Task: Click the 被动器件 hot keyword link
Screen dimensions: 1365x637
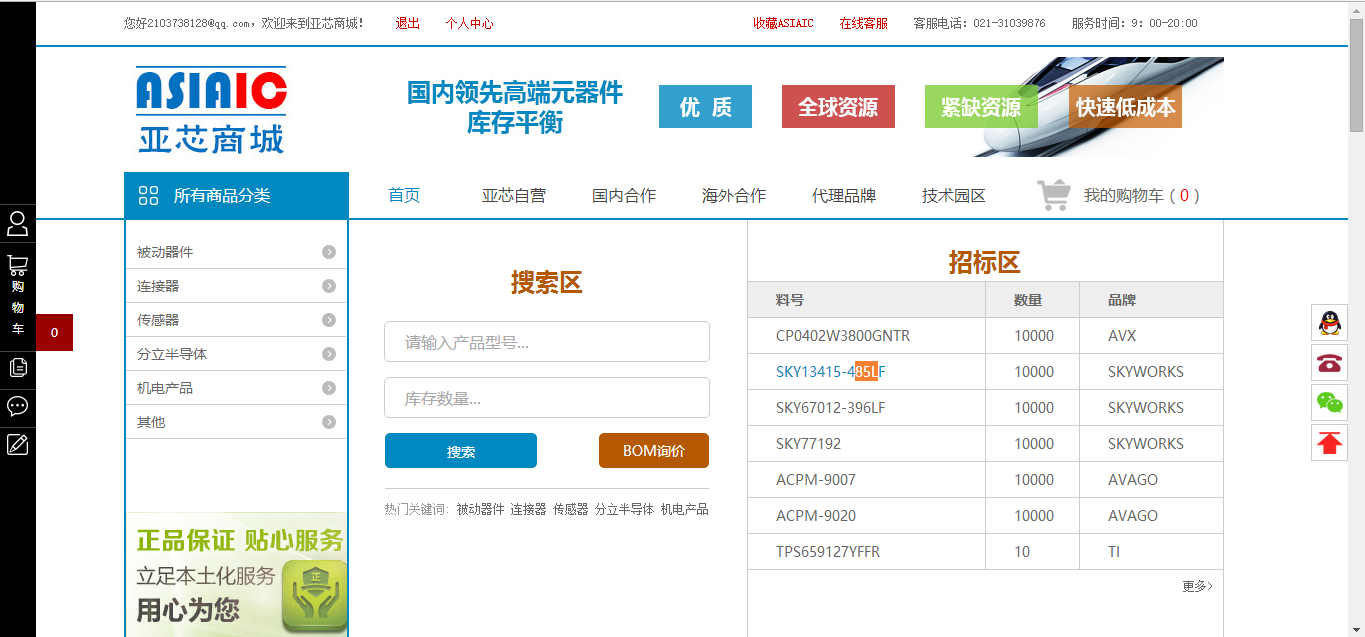Action: (481, 509)
